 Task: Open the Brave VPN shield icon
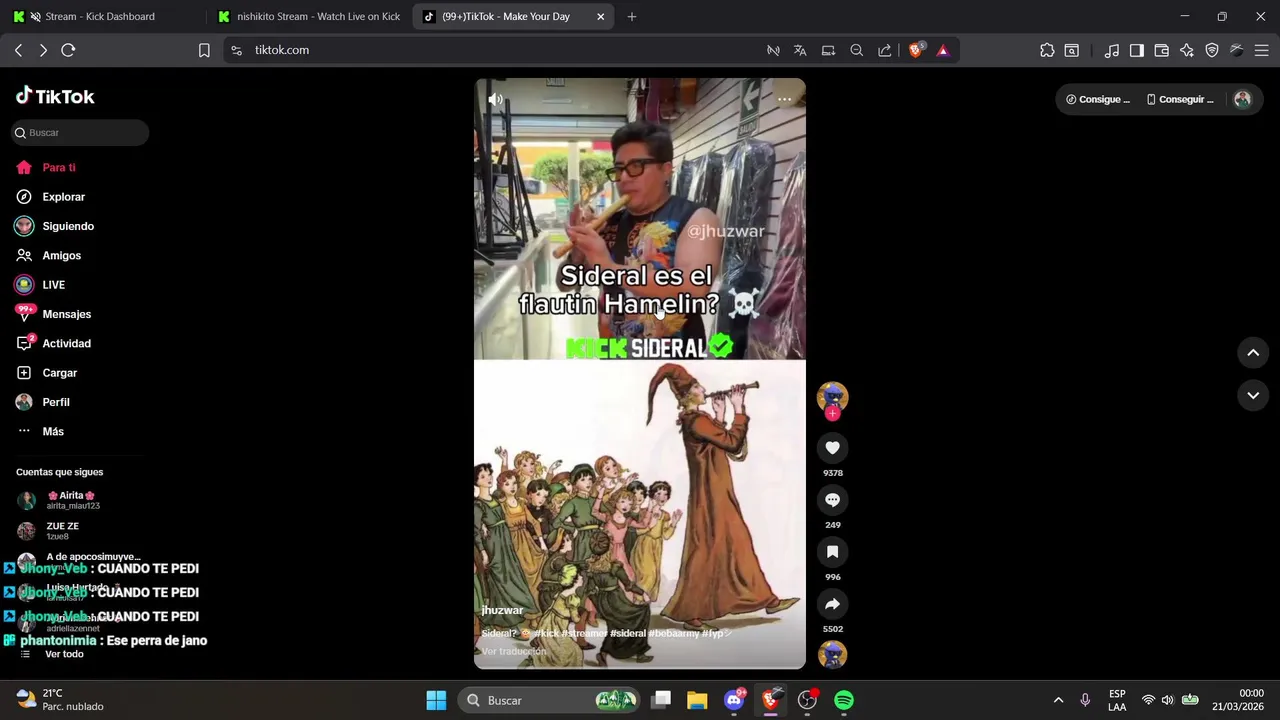tap(1212, 50)
